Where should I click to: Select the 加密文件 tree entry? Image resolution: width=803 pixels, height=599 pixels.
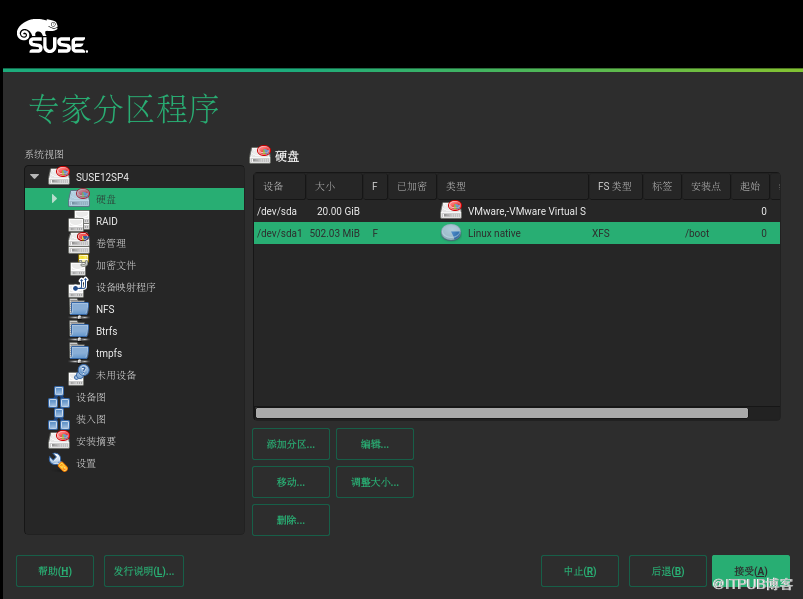pos(116,265)
